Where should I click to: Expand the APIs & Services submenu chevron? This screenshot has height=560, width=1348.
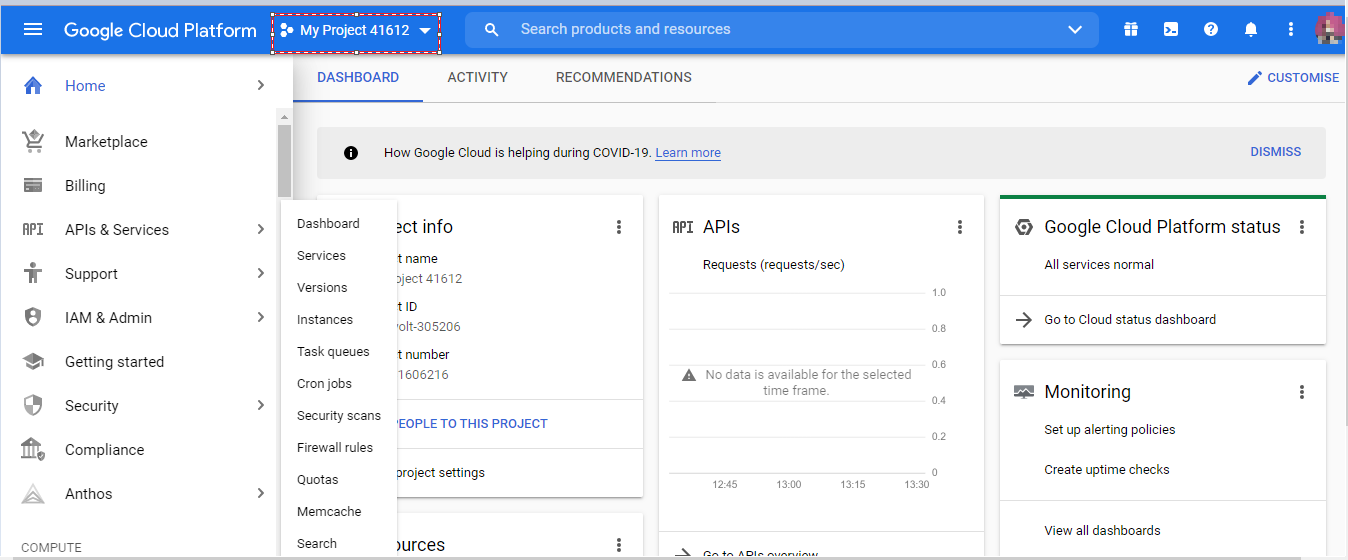pyautogui.click(x=260, y=230)
